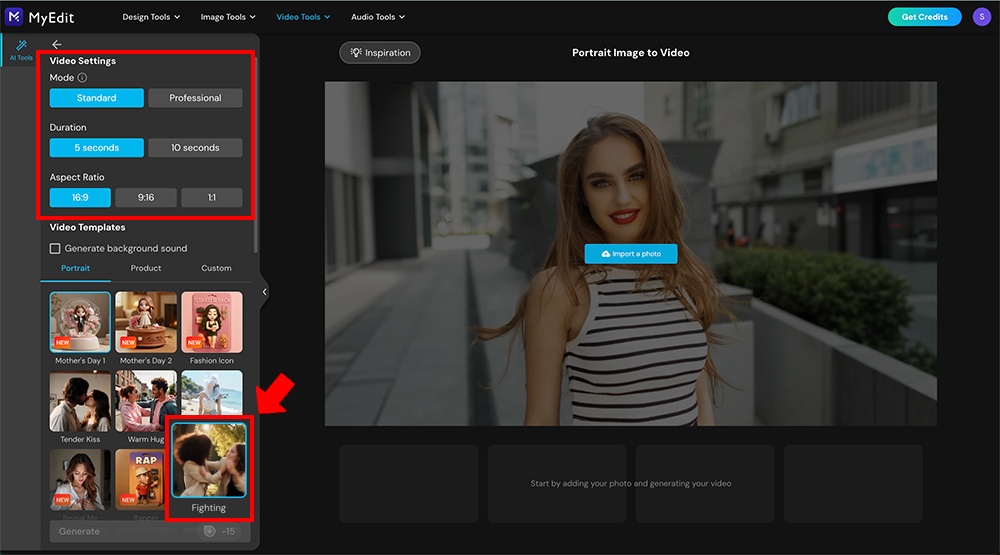Open the Audio Tools dropdown
The image size is (1000, 555).
378,17
